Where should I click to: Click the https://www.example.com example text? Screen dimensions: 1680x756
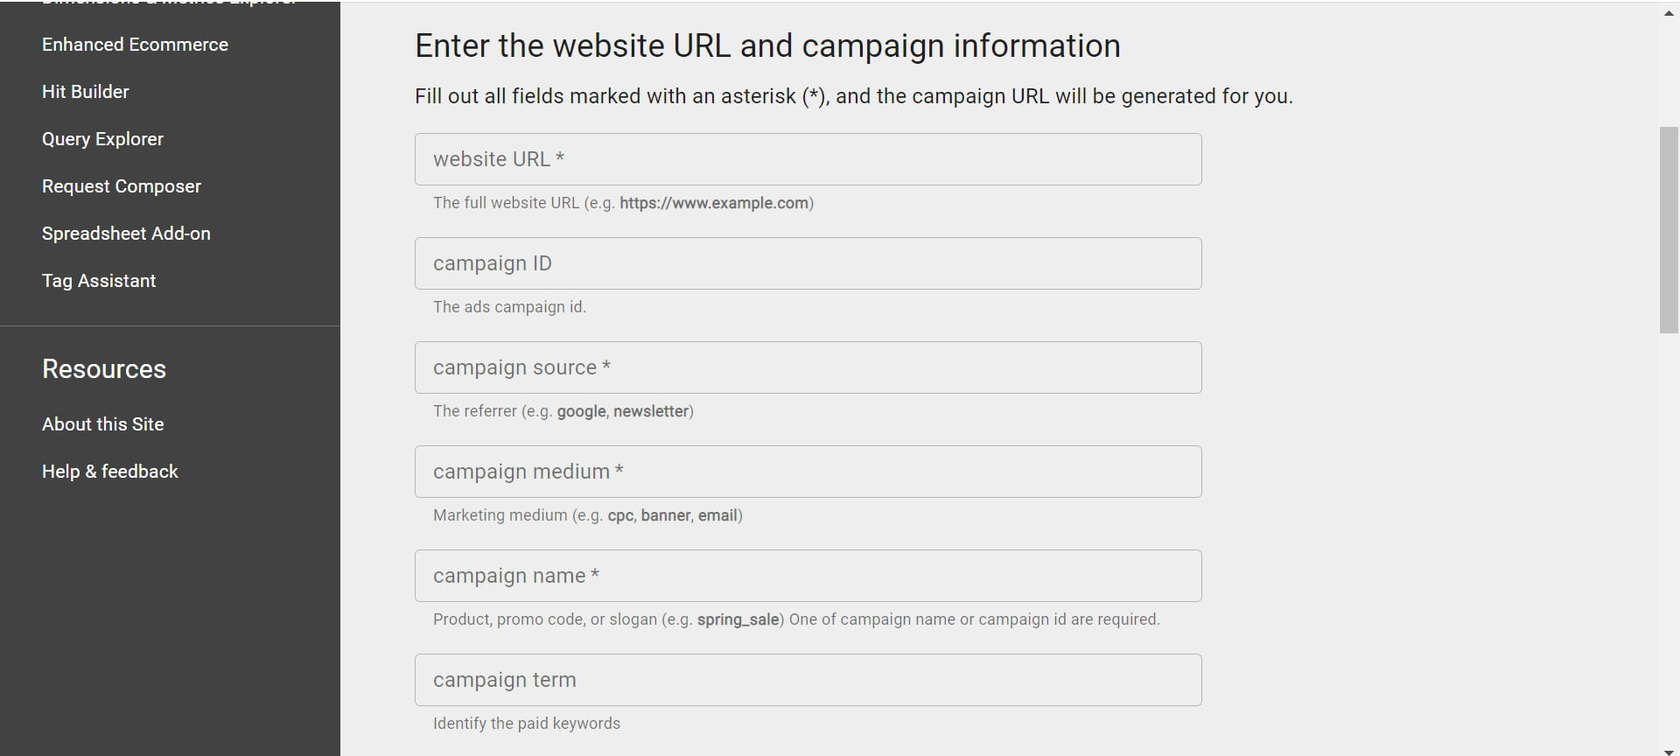click(x=714, y=202)
